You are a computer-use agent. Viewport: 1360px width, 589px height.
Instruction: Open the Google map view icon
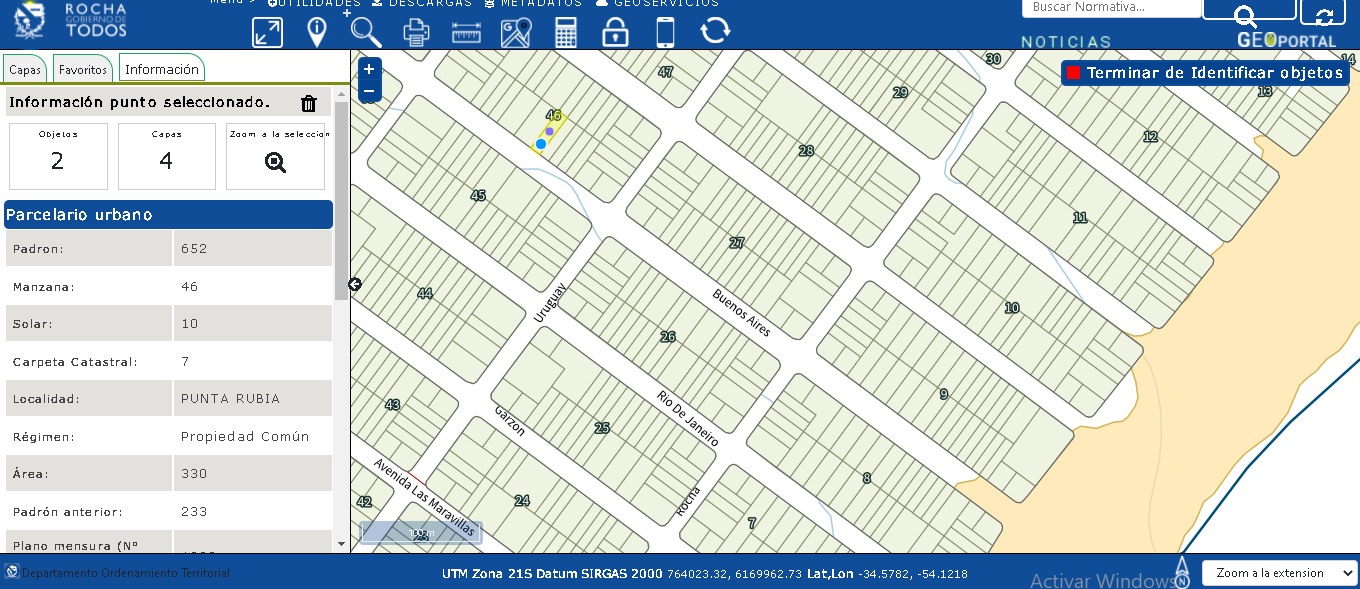click(516, 32)
